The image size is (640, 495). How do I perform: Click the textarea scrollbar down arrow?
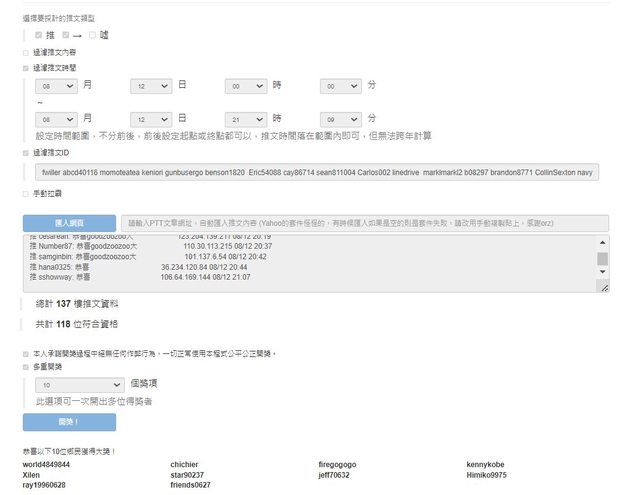602,273
